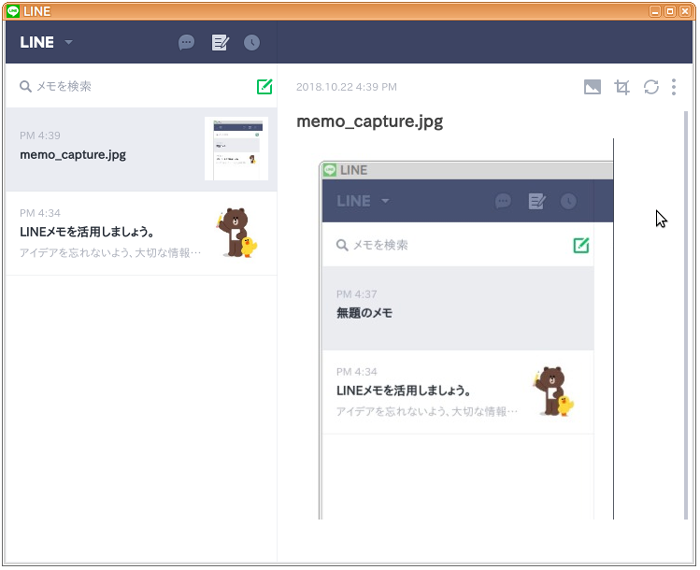The width and height of the screenshot is (700, 570).
Task: Open the chats speech bubble icon
Action: click(x=186, y=43)
